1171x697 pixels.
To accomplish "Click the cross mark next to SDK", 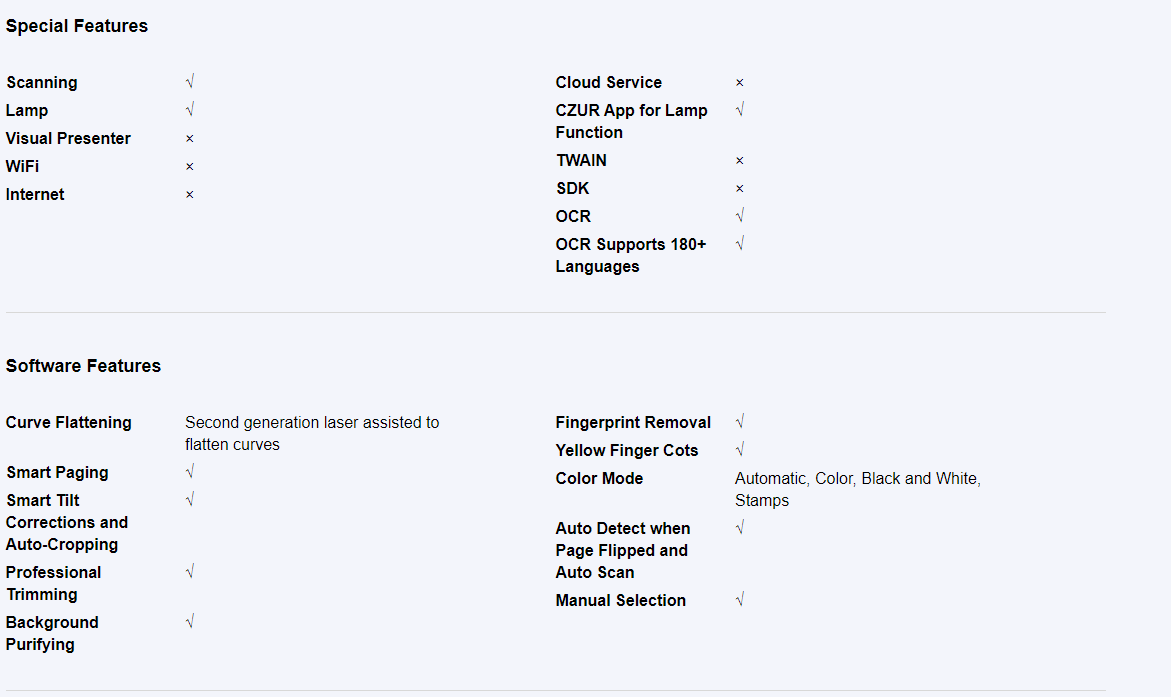I will (x=739, y=188).
